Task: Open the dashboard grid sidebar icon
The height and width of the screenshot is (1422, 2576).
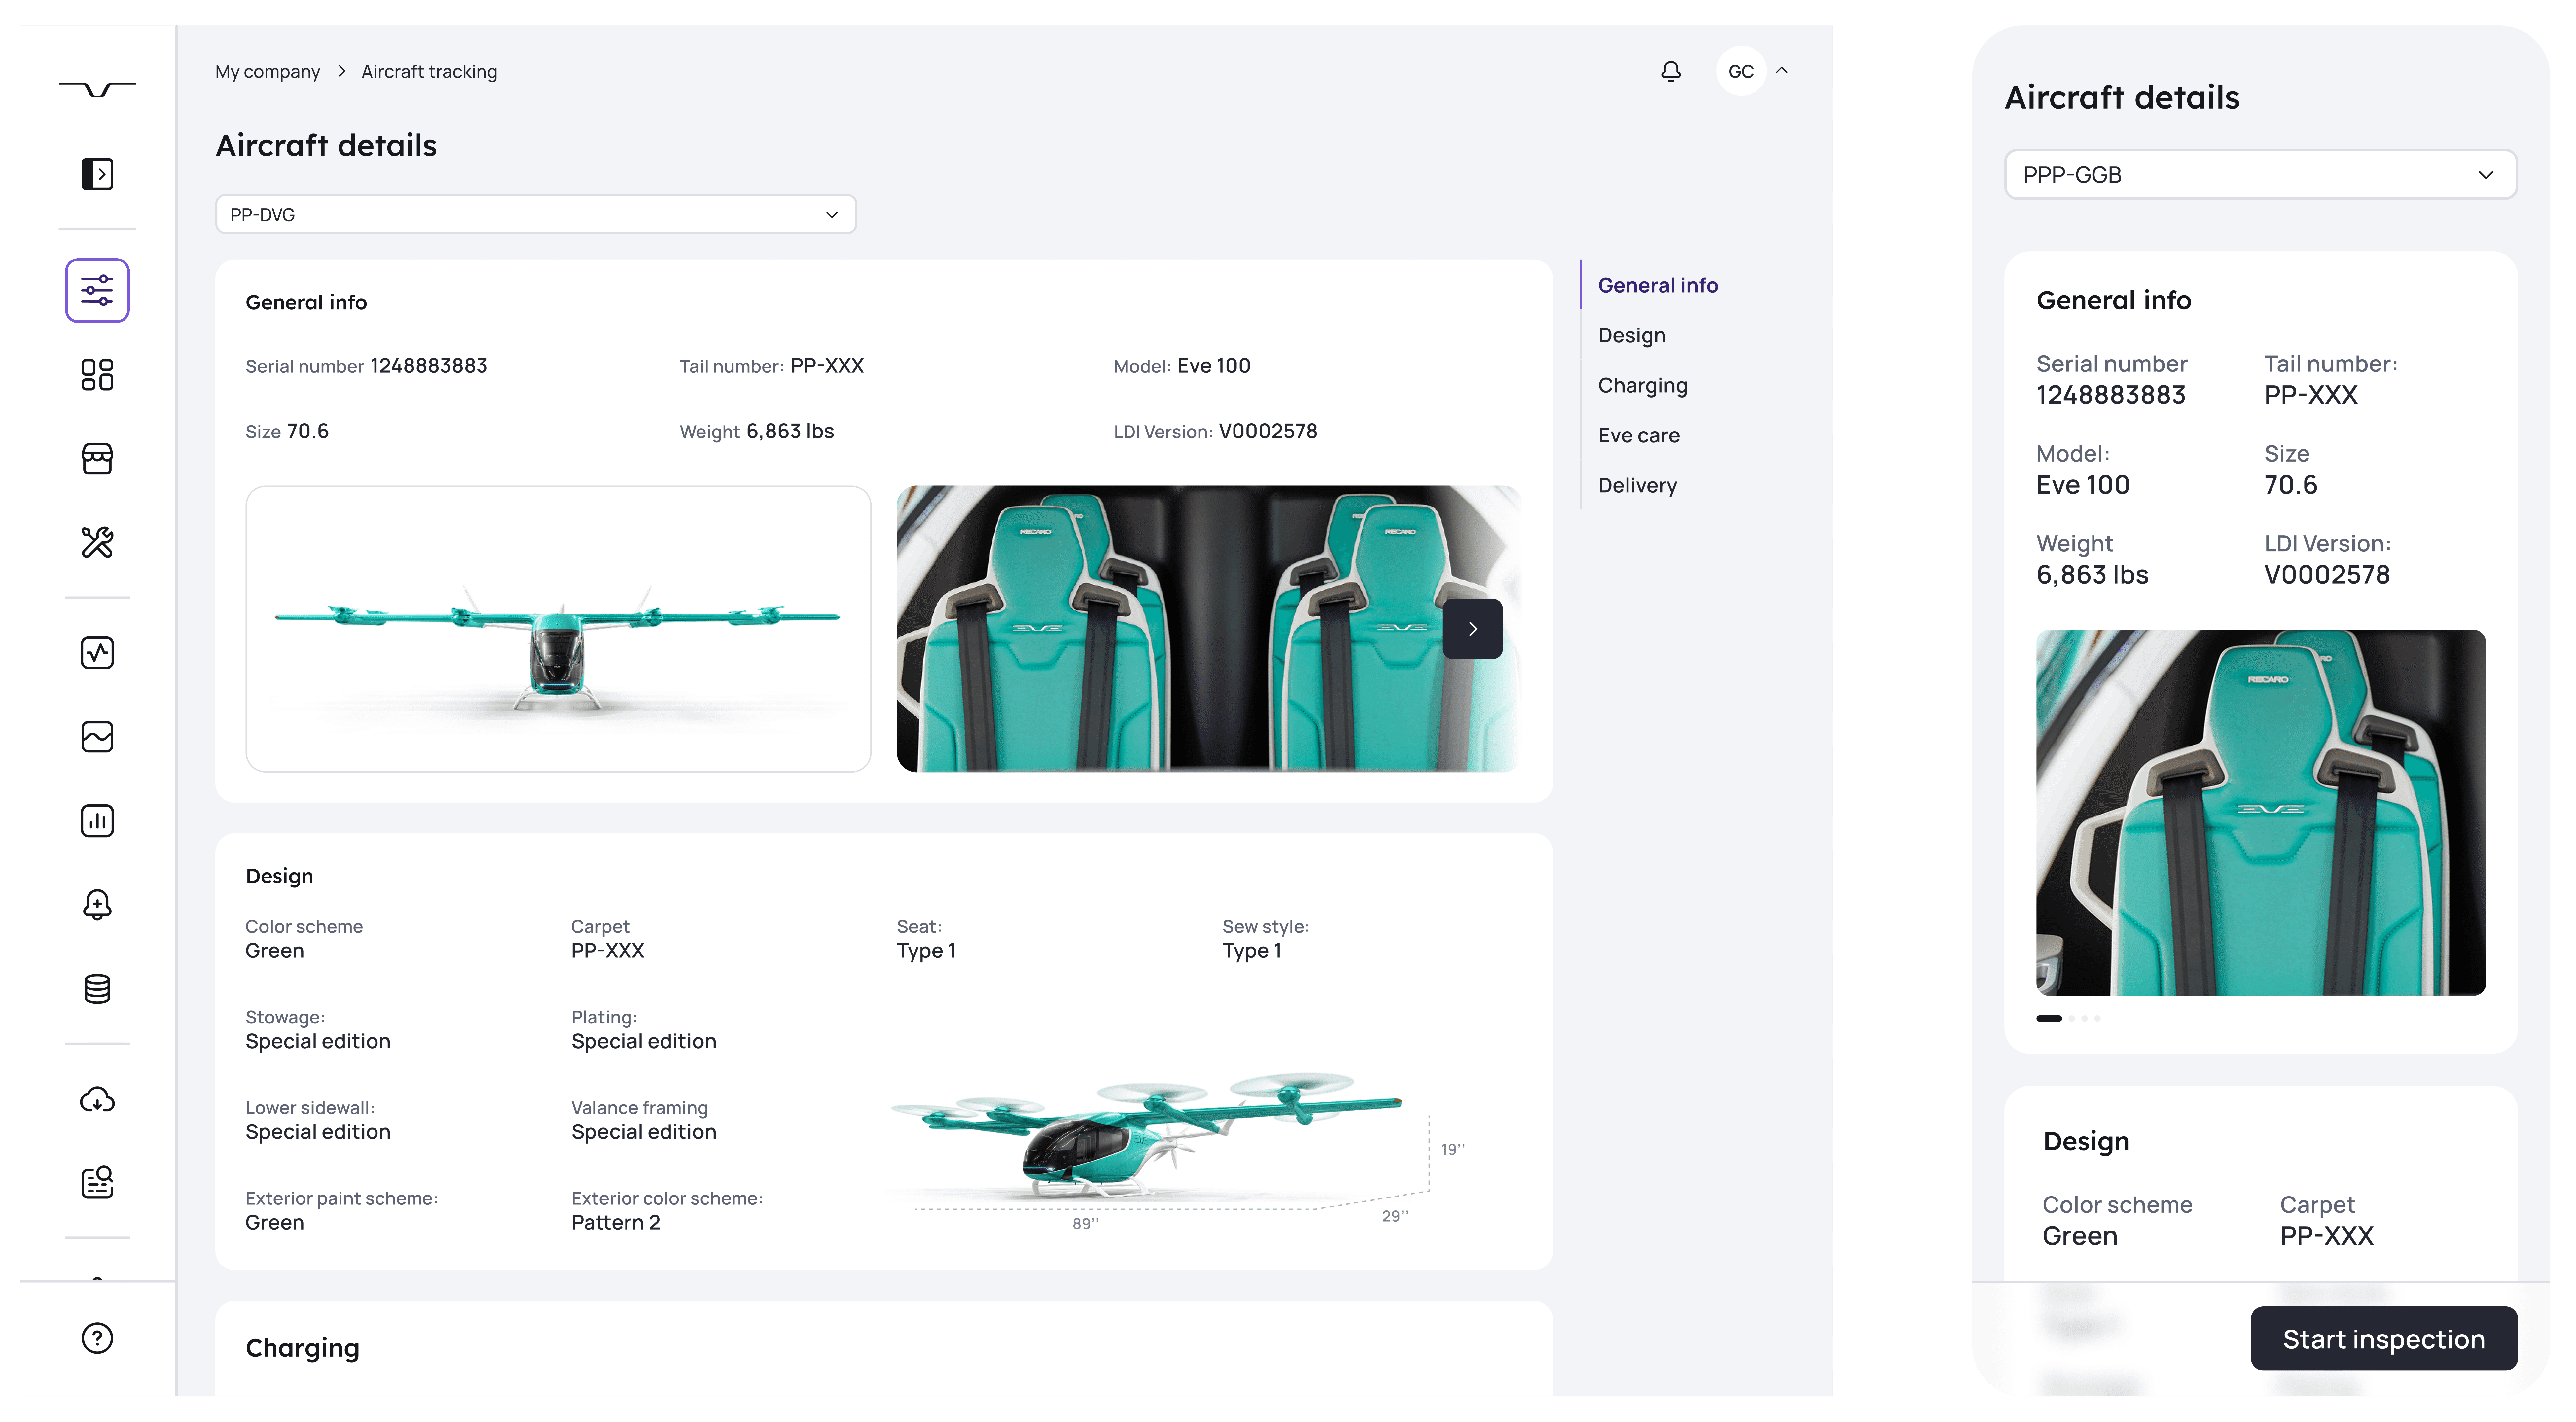Action: point(97,375)
